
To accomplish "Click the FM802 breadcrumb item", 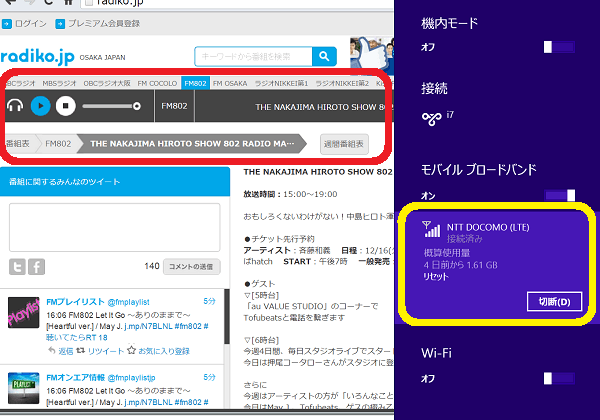I will pos(58,144).
